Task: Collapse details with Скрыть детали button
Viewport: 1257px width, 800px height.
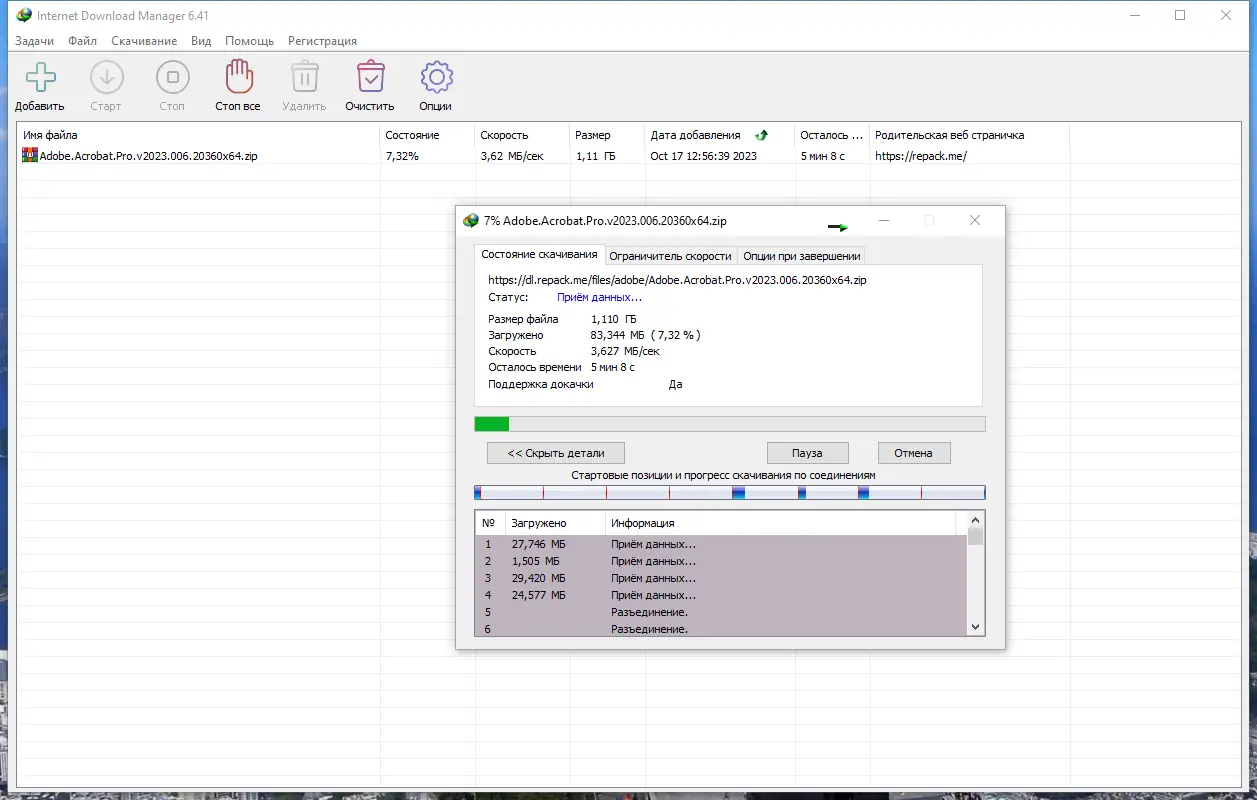Action: click(x=555, y=453)
